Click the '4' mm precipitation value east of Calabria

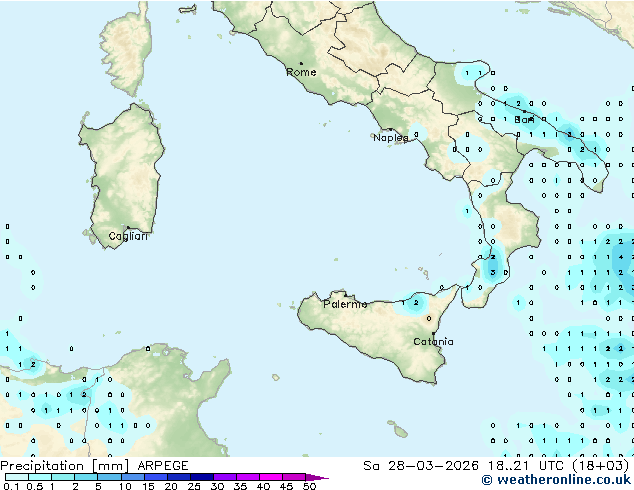(621, 257)
